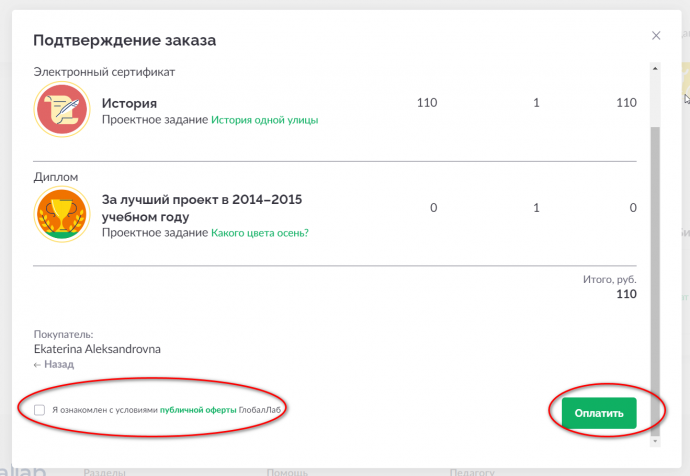Viewport: 690px width, 476px height.
Task: Click the scrollbar up arrow
Action: coord(655,68)
